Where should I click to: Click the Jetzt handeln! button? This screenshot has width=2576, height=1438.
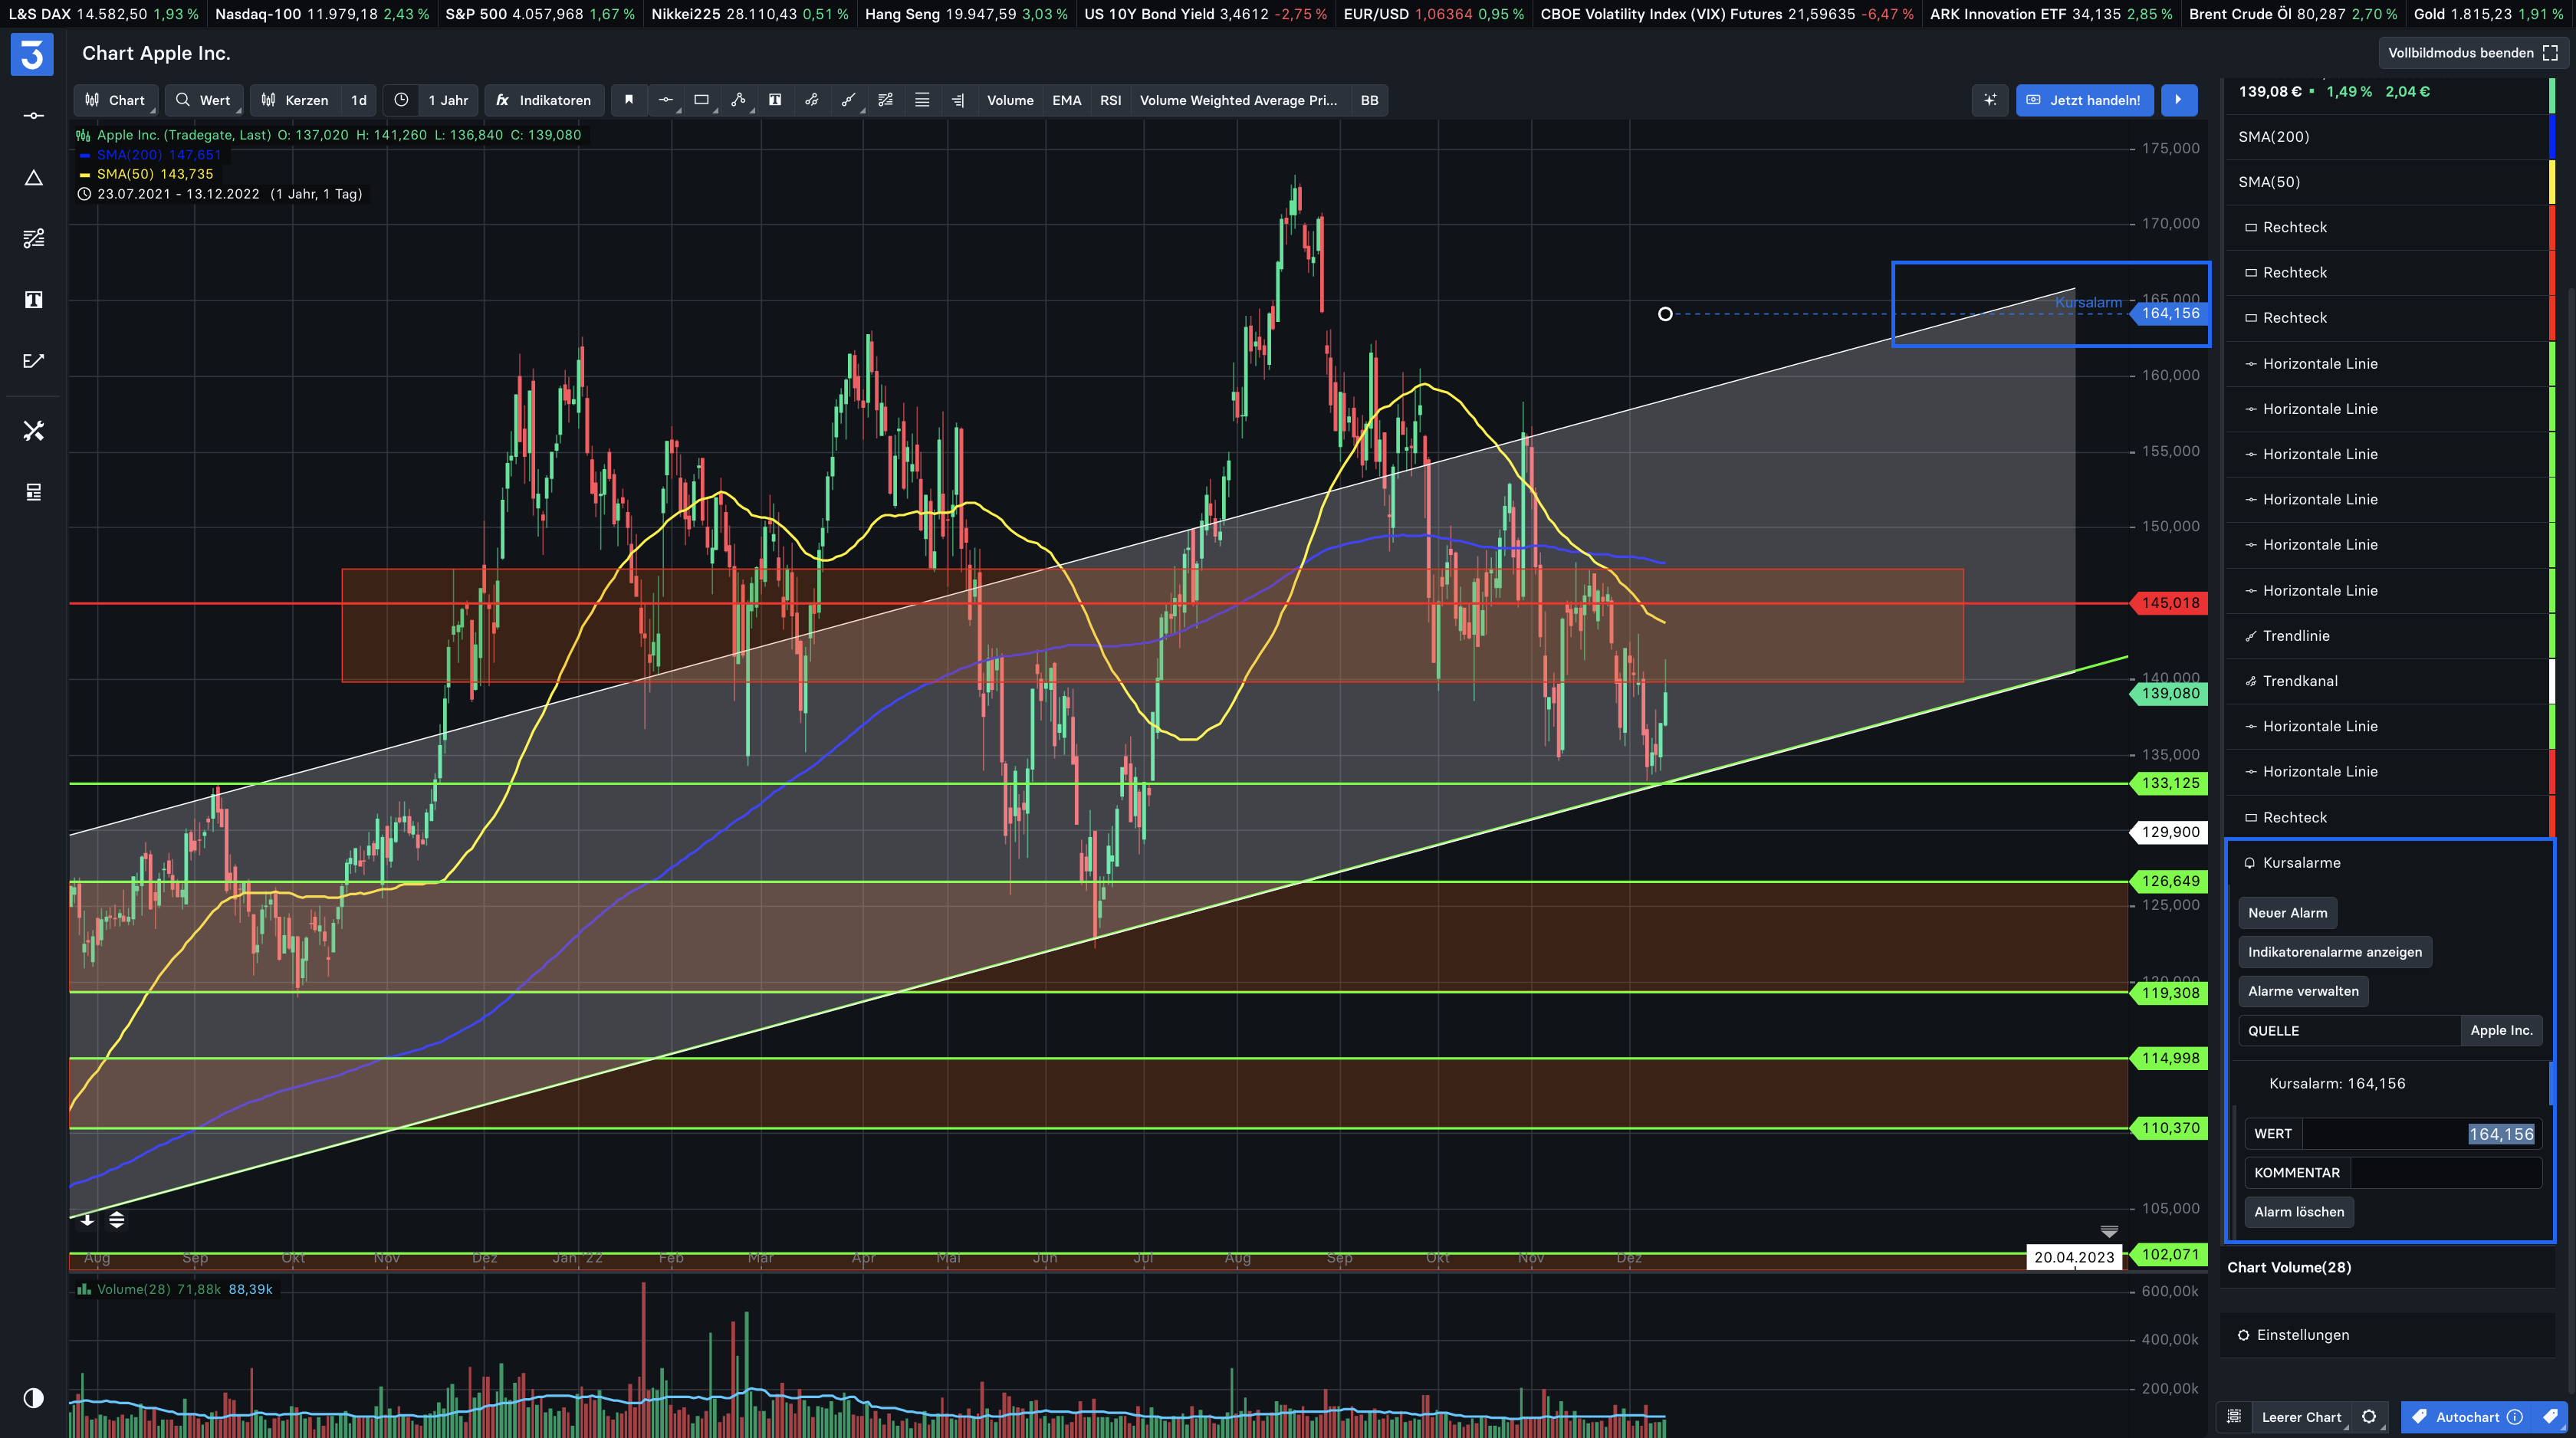pyautogui.click(x=2084, y=100)
